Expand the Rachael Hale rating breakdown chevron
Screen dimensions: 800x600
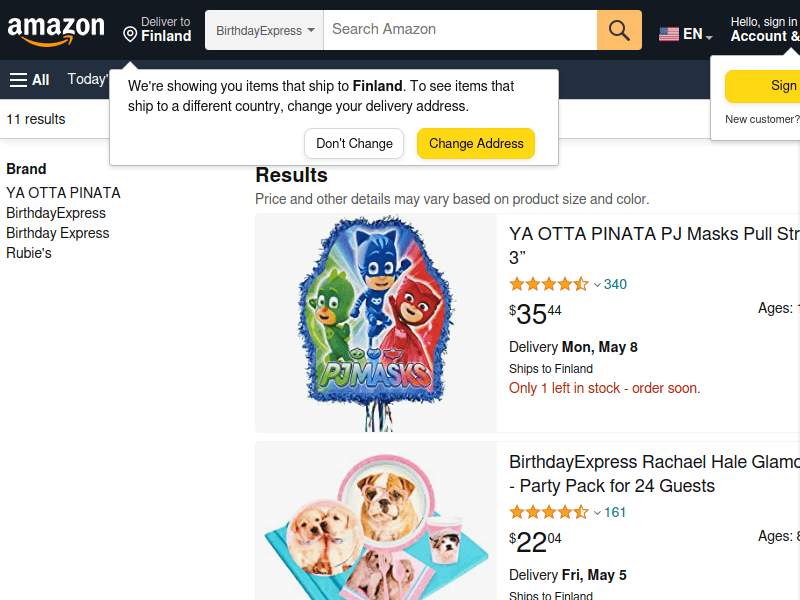(597, 513)
